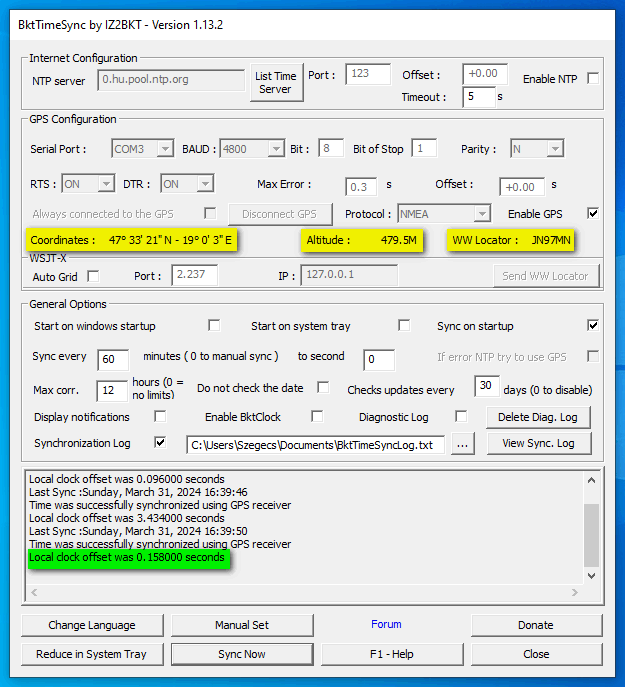Screen dimensions: 625x687
Task: Click log scroll down arrow
Action: [591, 576]
